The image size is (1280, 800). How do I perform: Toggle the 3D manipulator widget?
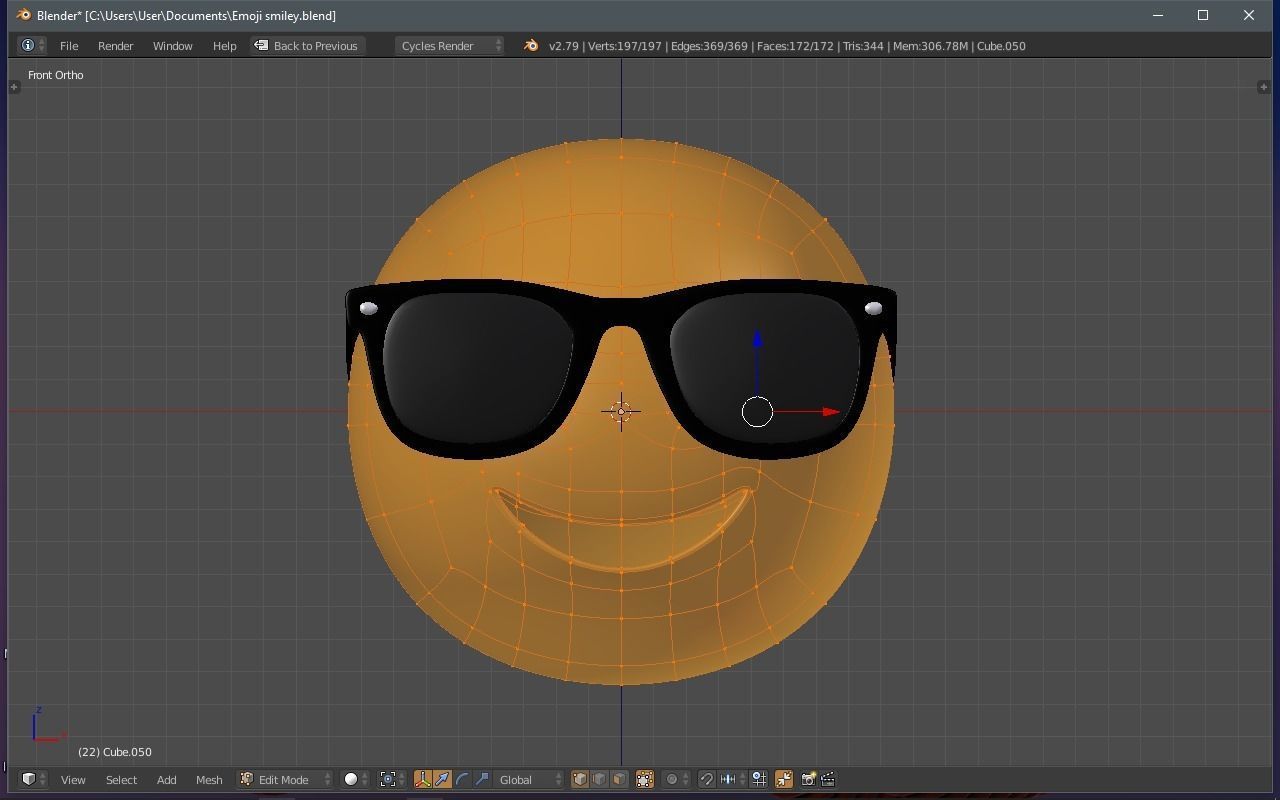click(x=422, y=780)
